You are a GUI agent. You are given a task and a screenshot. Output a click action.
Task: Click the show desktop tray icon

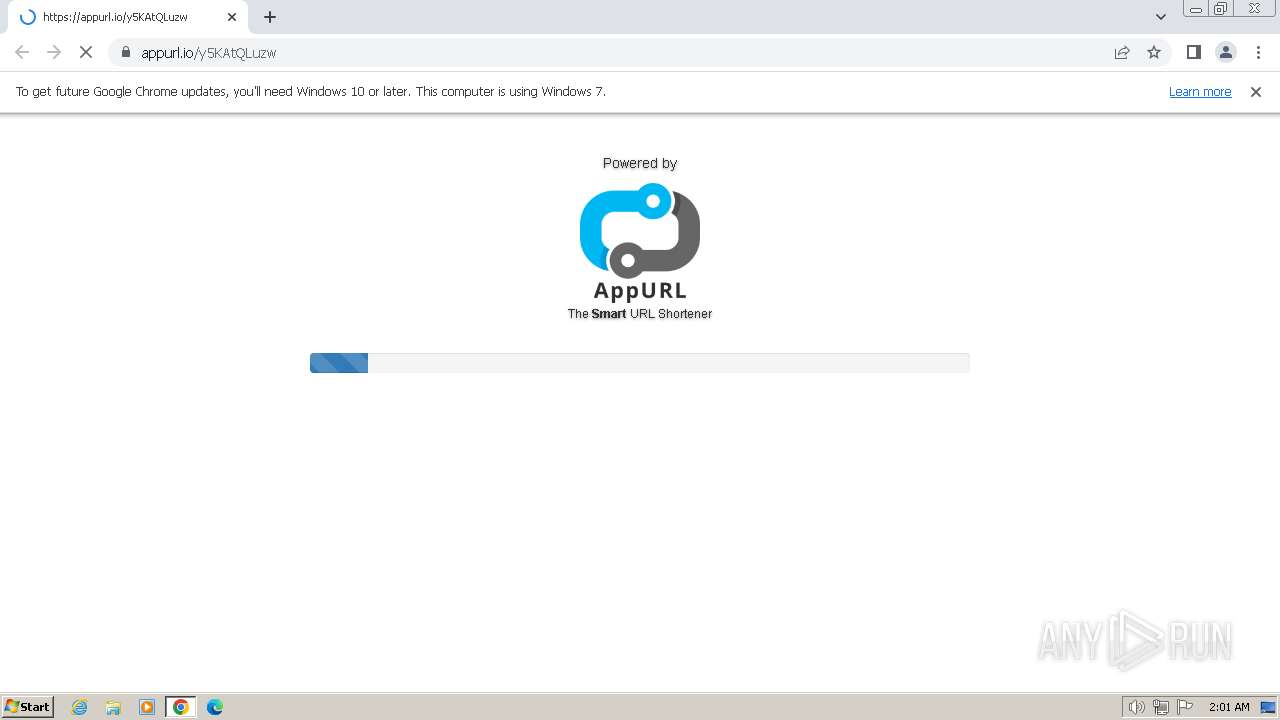click(x=1268, y=707)
